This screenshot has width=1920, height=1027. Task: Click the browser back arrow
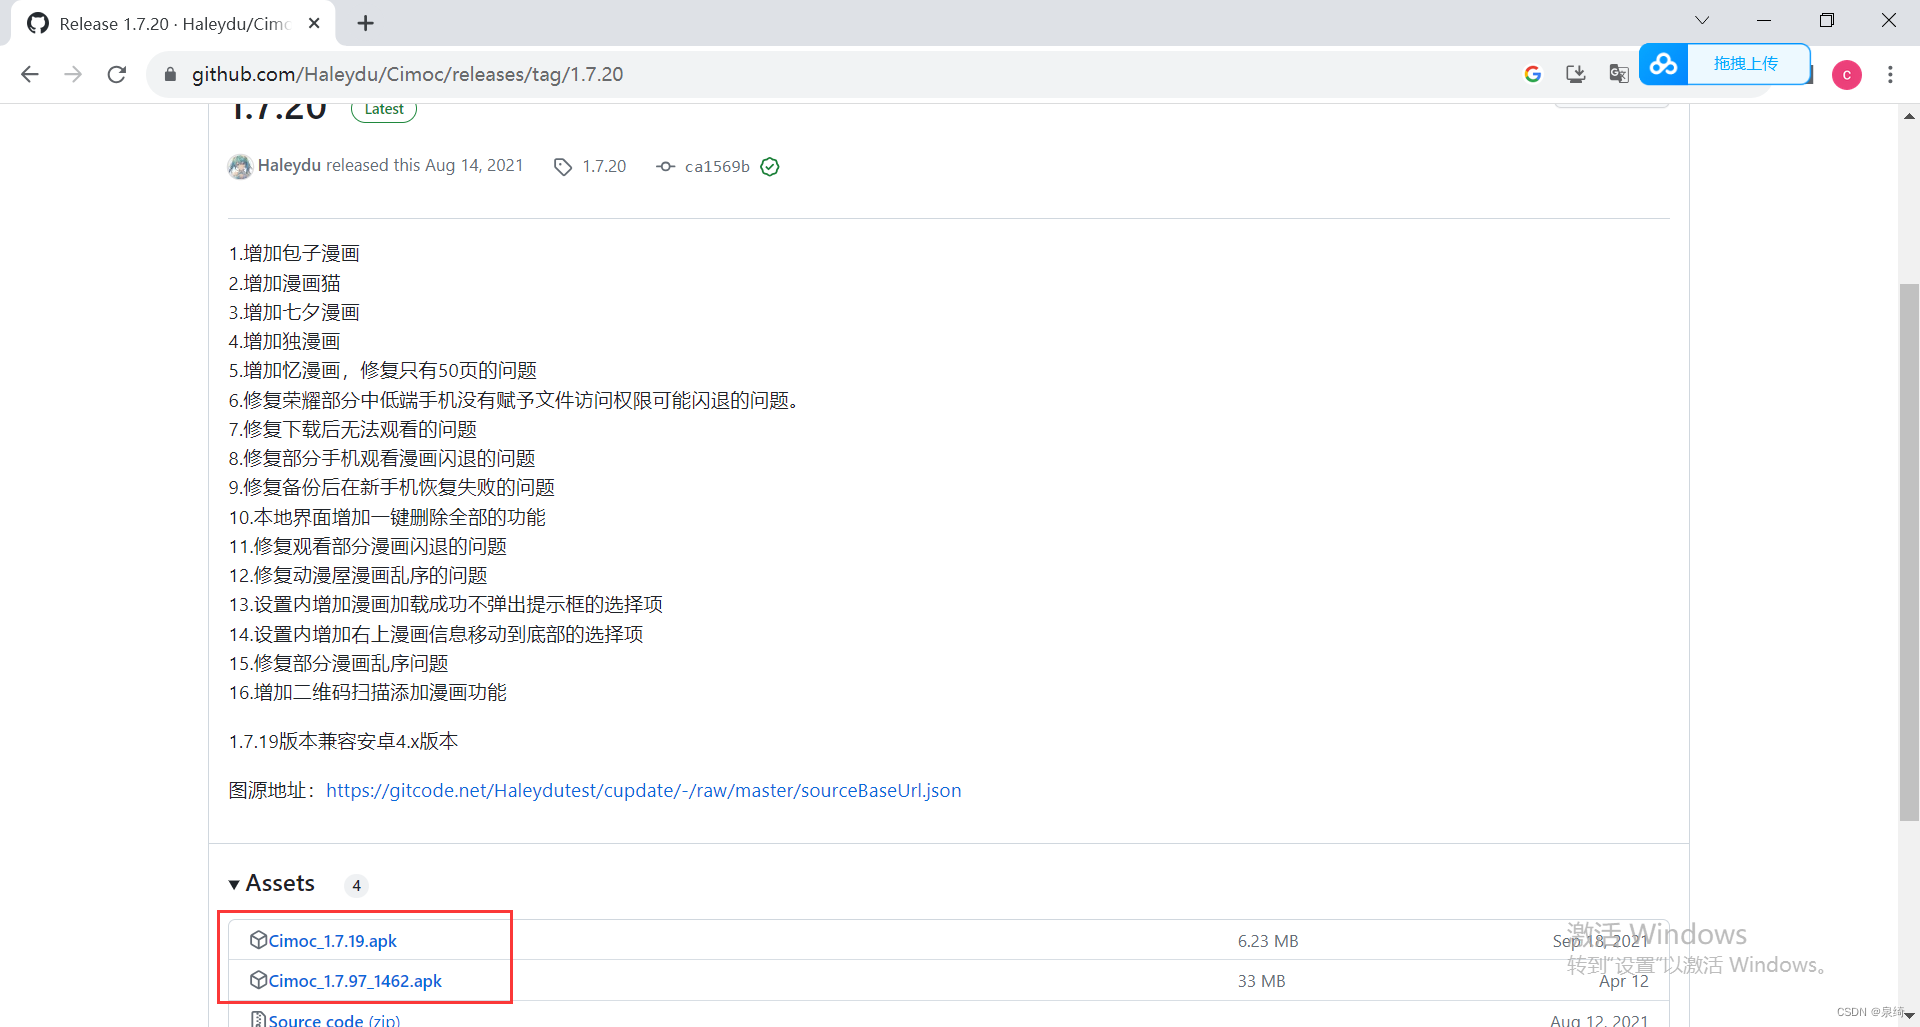click(30, 74)
